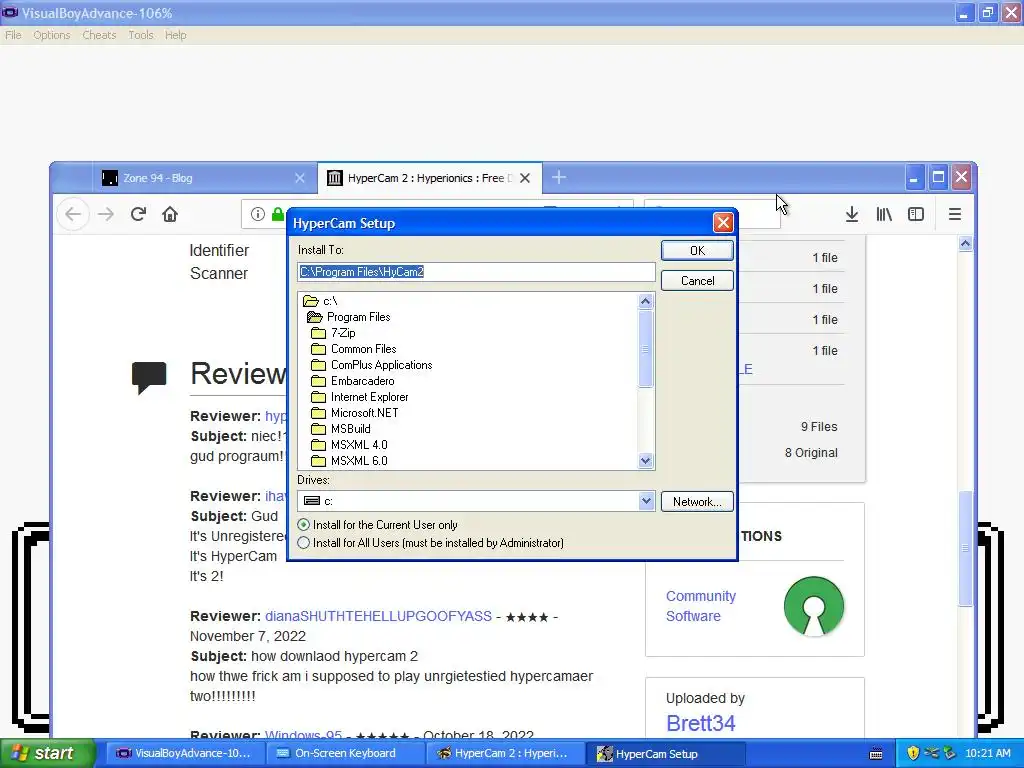Switch to On-Screen Keyboard taskbar button
Screen dimensions: 1024x768
click(344, 754)
